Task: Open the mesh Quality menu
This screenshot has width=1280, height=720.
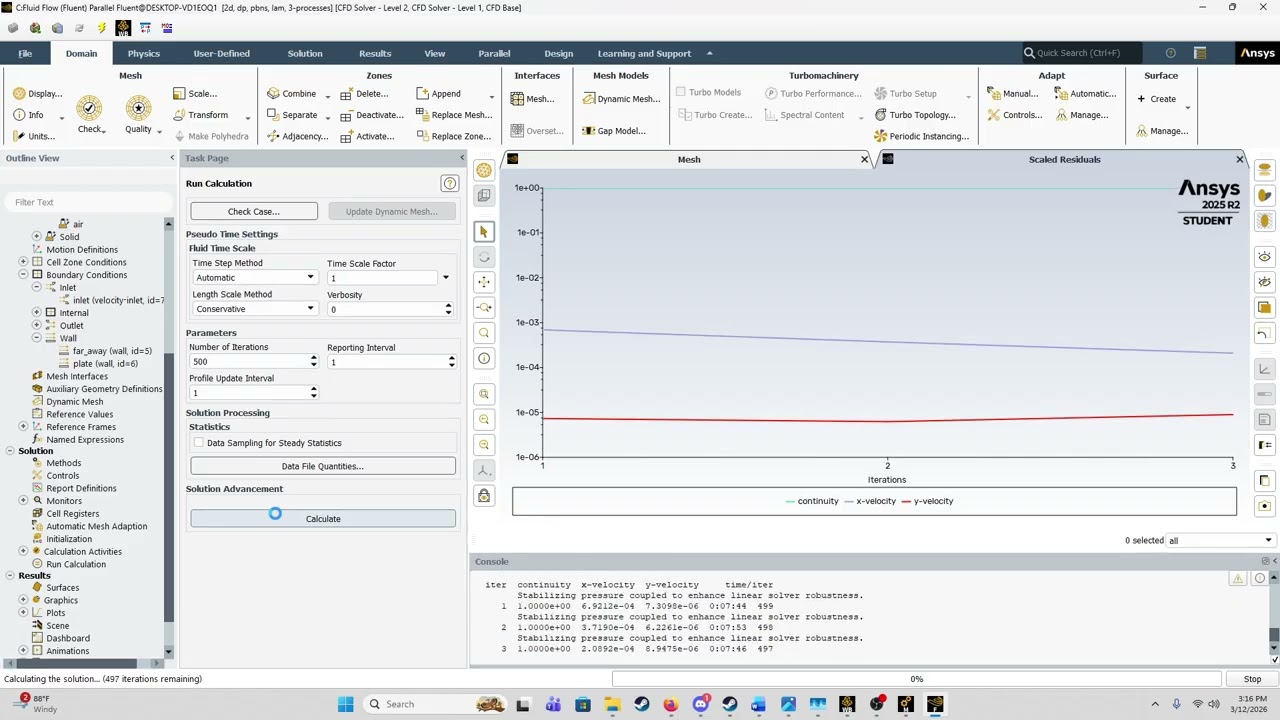Action: 139,116
